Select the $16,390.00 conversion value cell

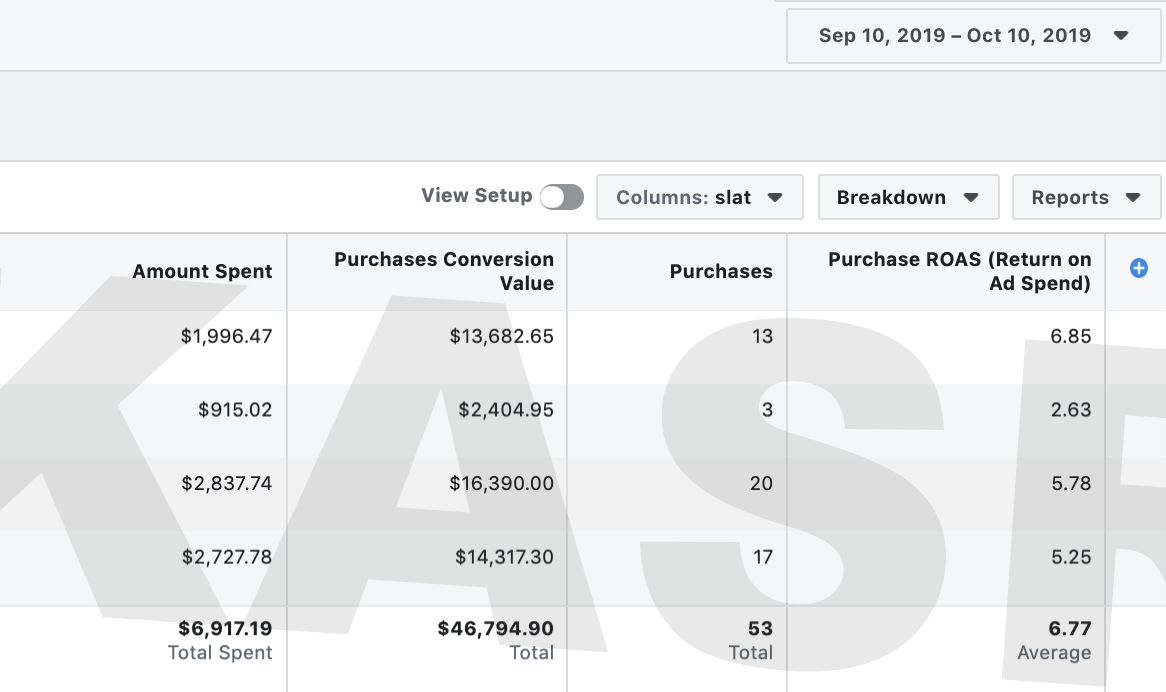point(501,483)
